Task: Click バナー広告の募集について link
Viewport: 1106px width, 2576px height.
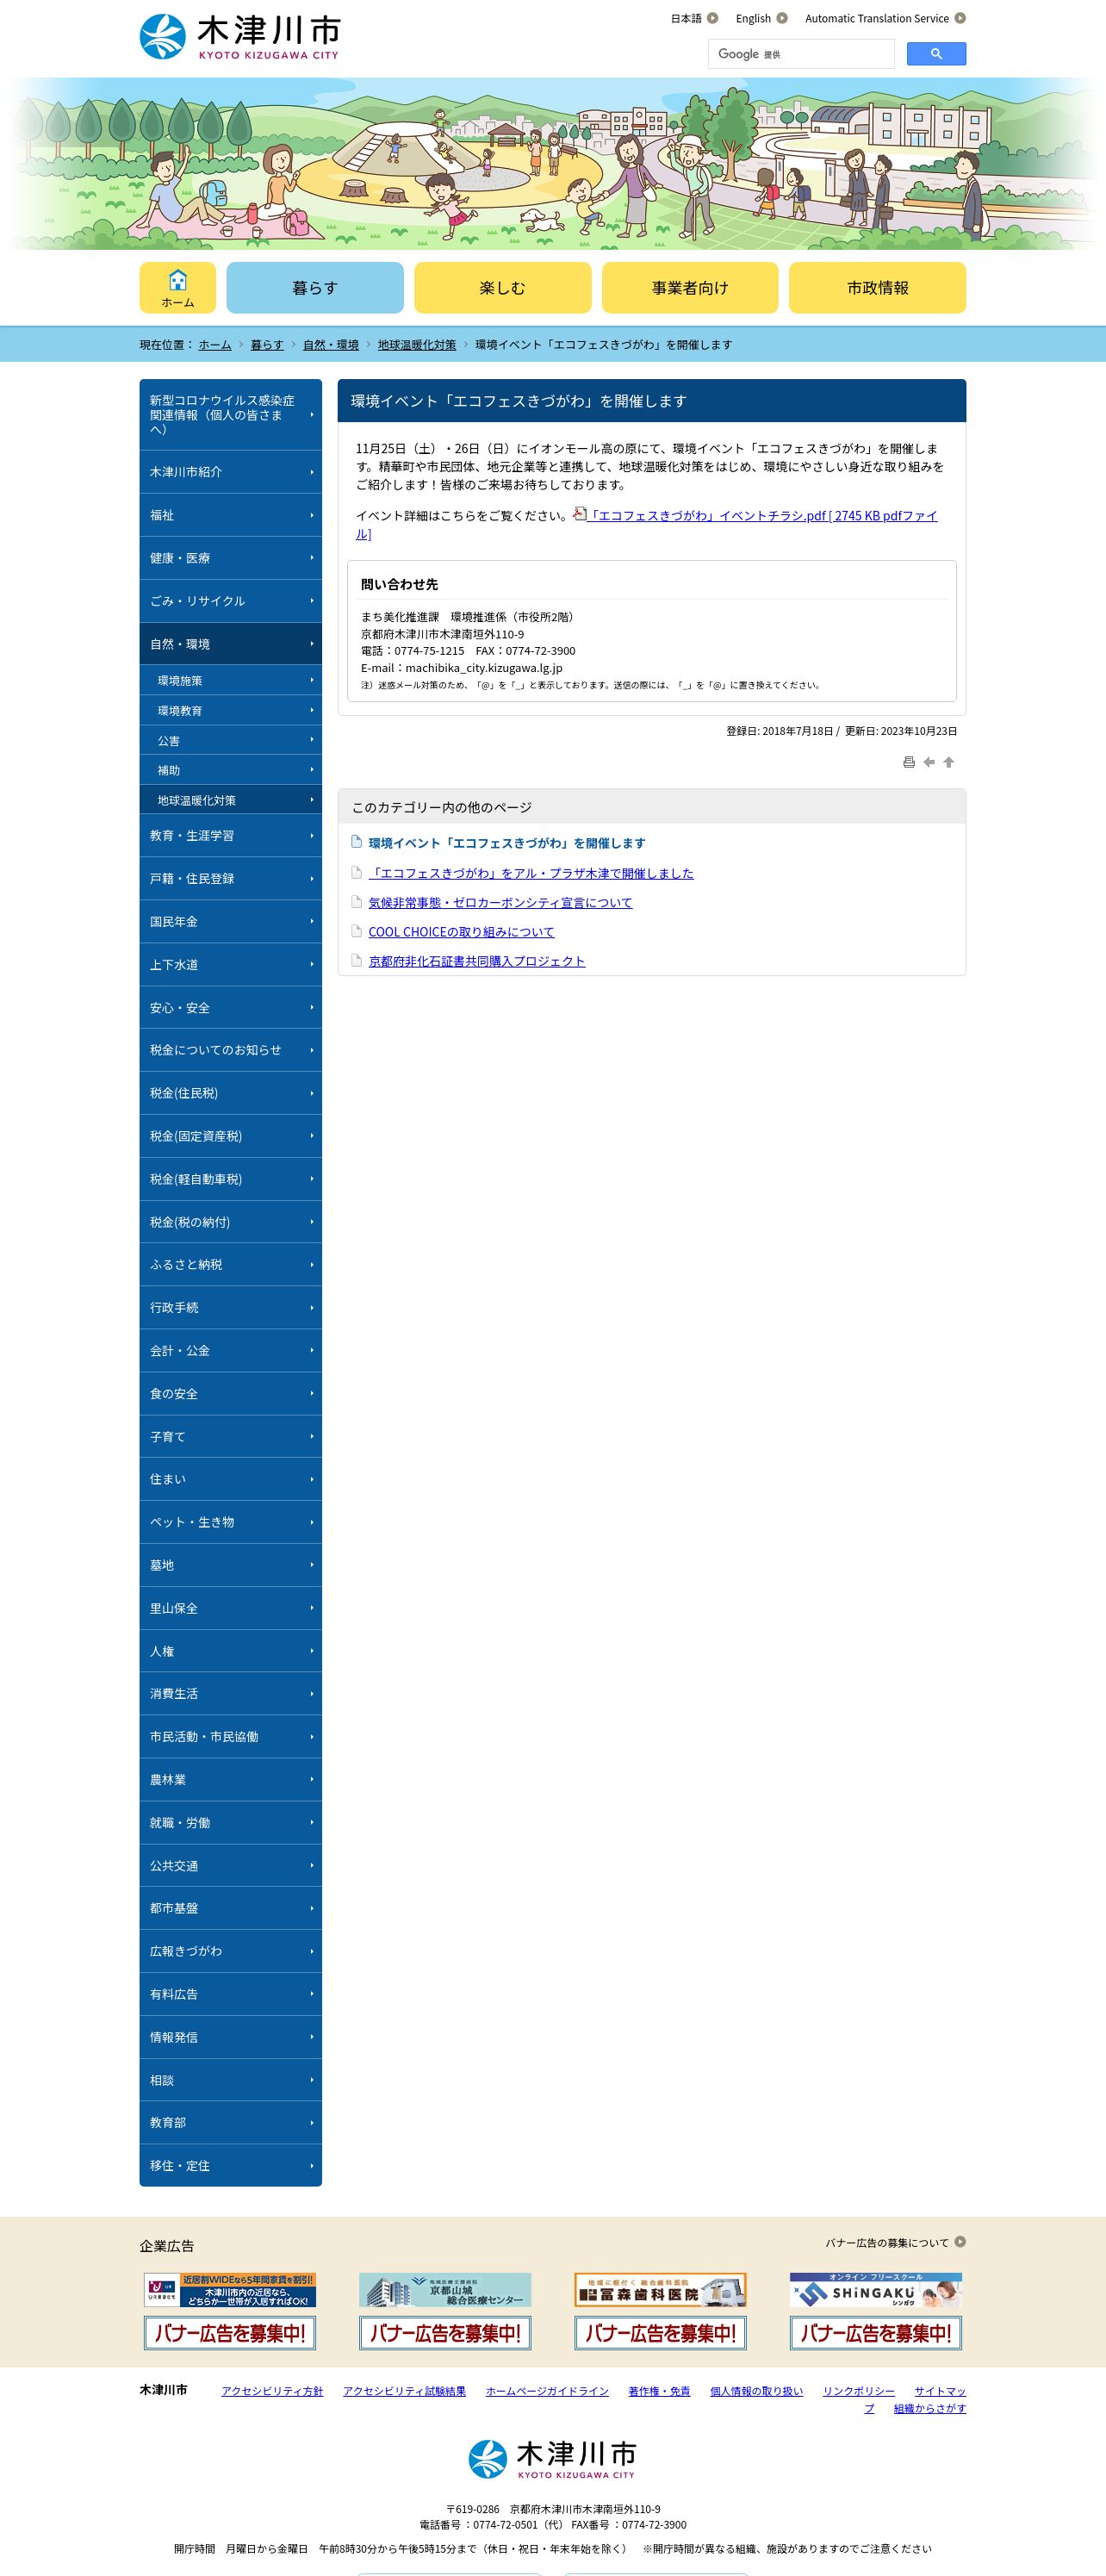Action: tap(886, 2242)
